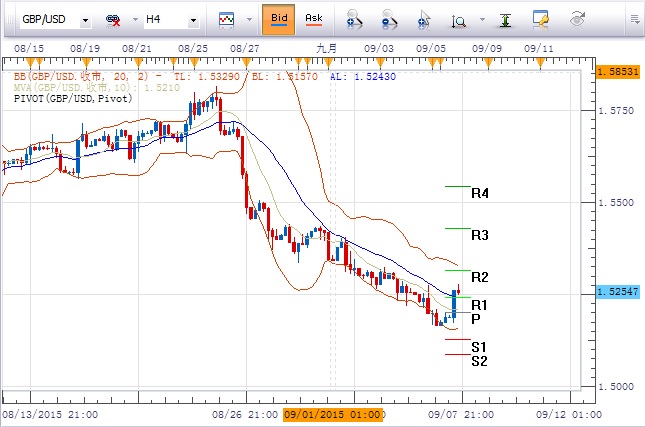645x427 pixels.
Task: Click the R1 pivot resistance label
Action: point(479,305)
